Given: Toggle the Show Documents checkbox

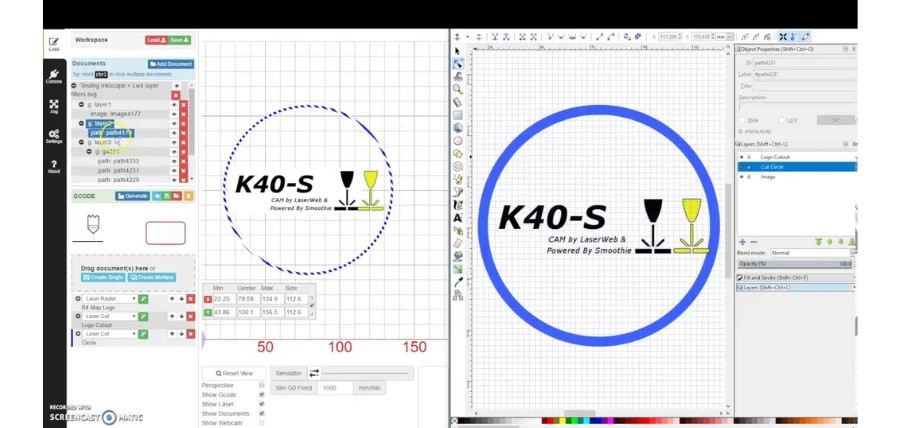Looking at the screenshot, I should pos(262,413).
